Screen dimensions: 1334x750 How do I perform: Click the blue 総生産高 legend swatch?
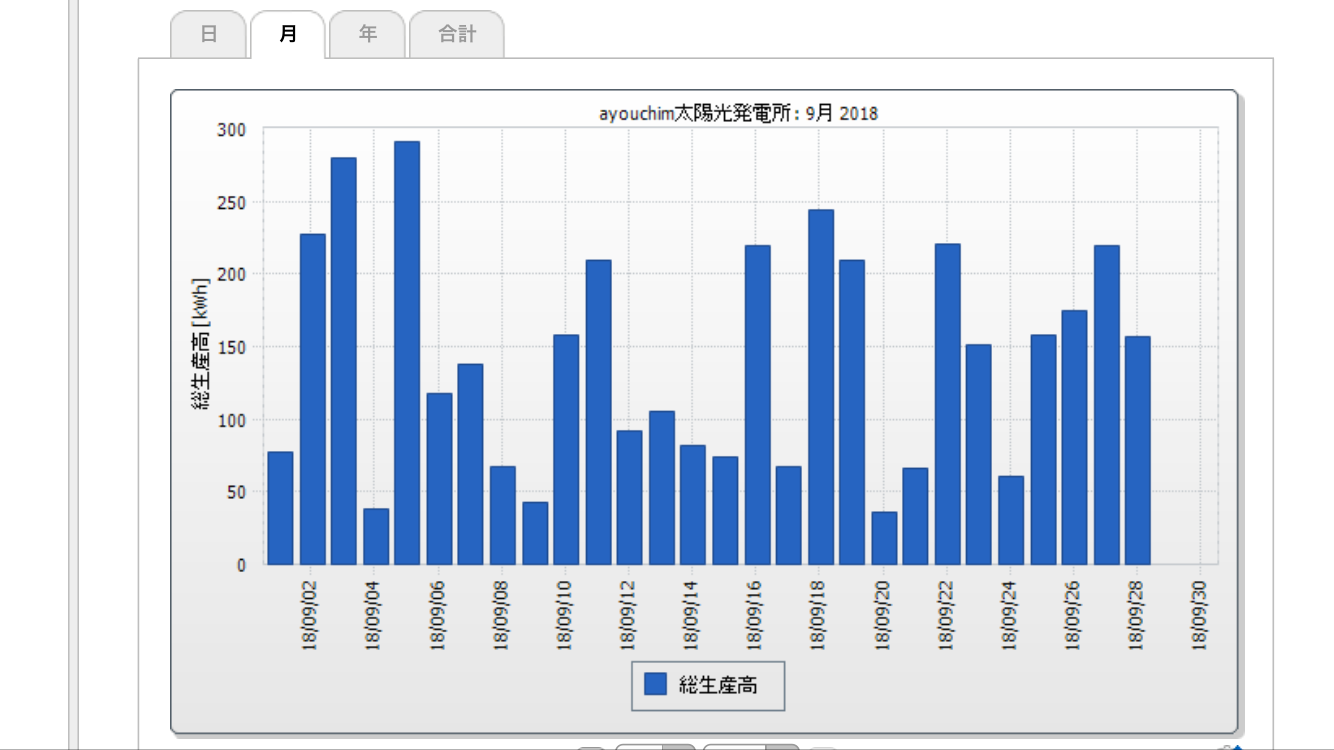(655, 684)
